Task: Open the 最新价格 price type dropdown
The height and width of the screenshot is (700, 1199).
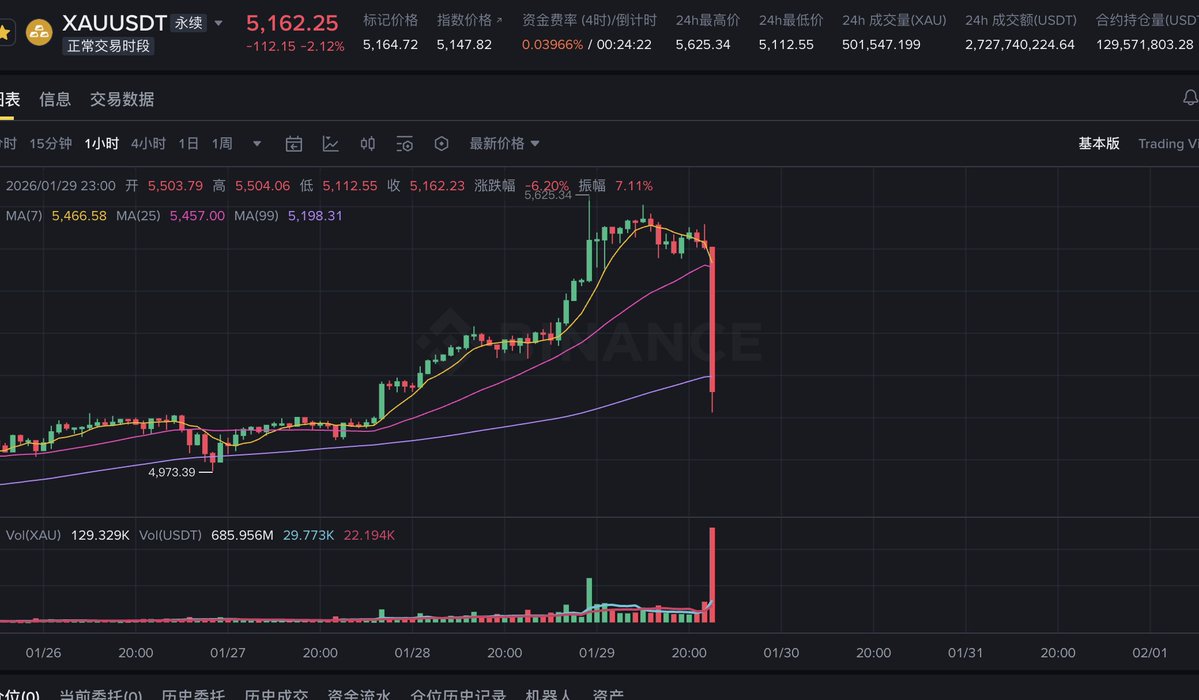Action: click(505, 144)
